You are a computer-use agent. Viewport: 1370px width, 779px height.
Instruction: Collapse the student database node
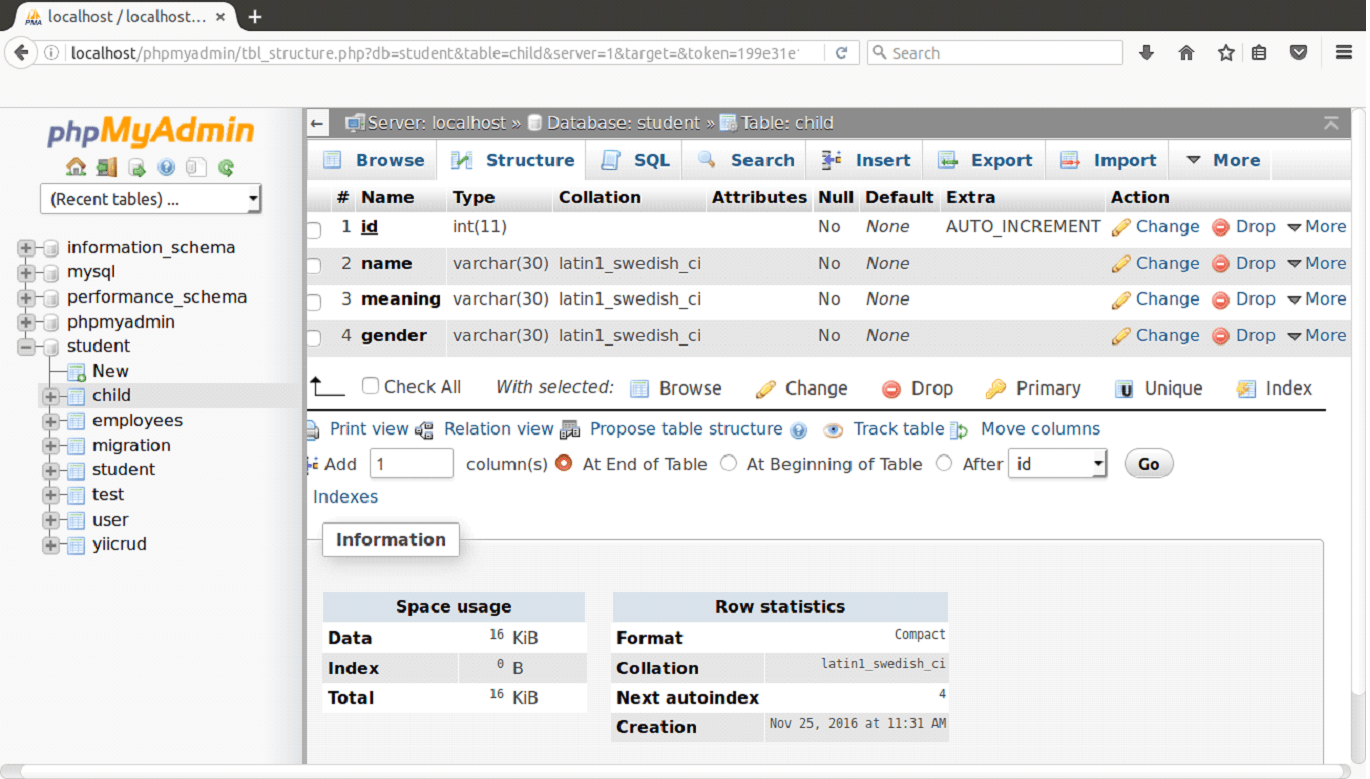pyautogui.click(x=26, y=347)
